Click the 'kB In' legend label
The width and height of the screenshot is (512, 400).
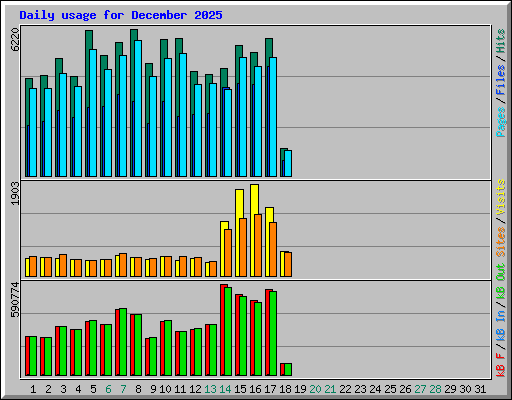tap(501, 327)
